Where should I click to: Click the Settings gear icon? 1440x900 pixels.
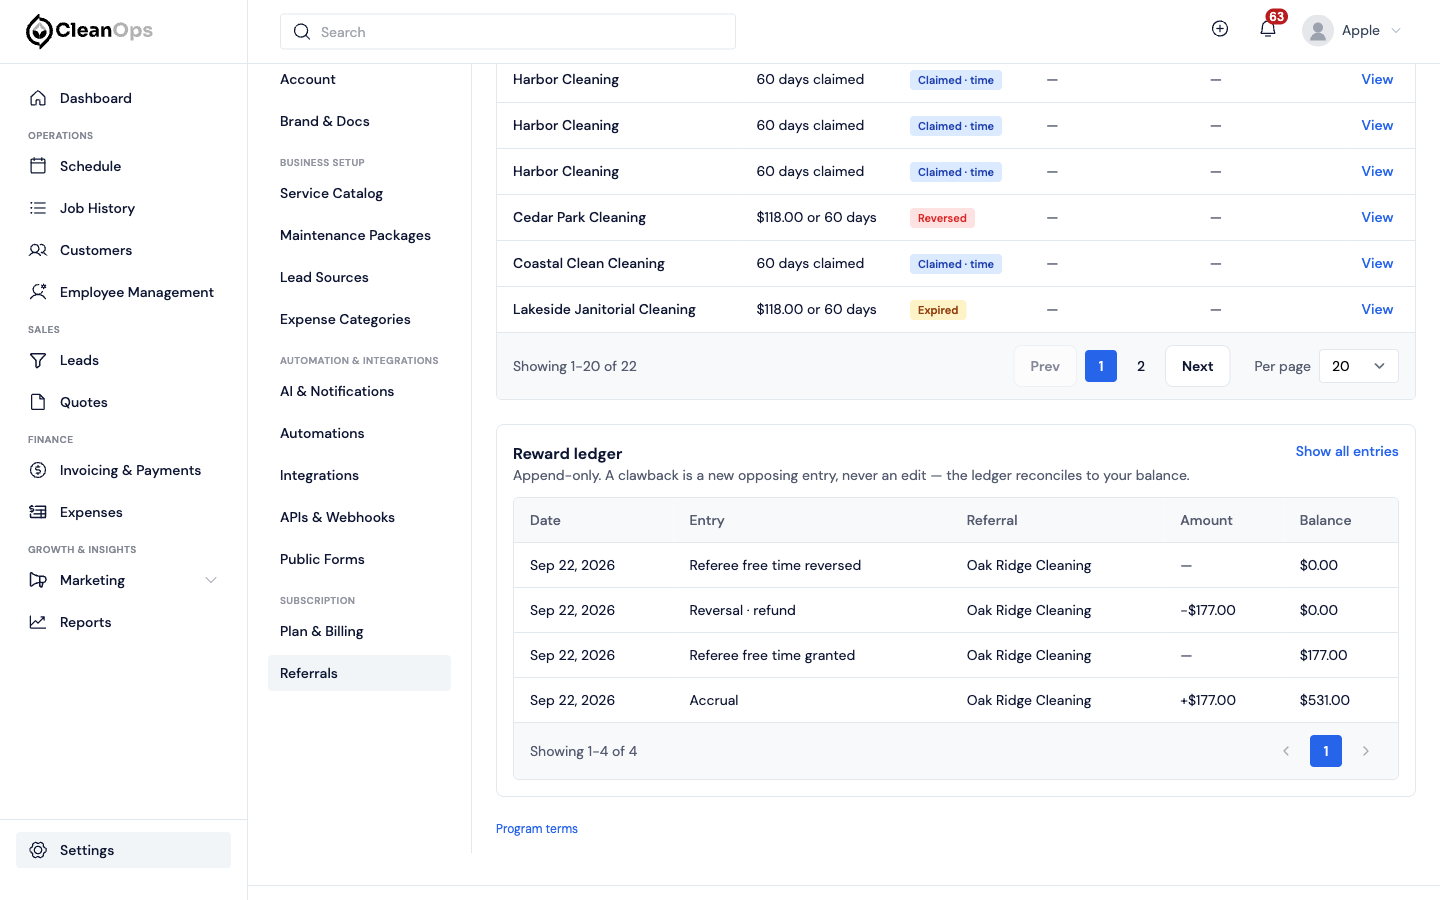click(x=38, y=850)
